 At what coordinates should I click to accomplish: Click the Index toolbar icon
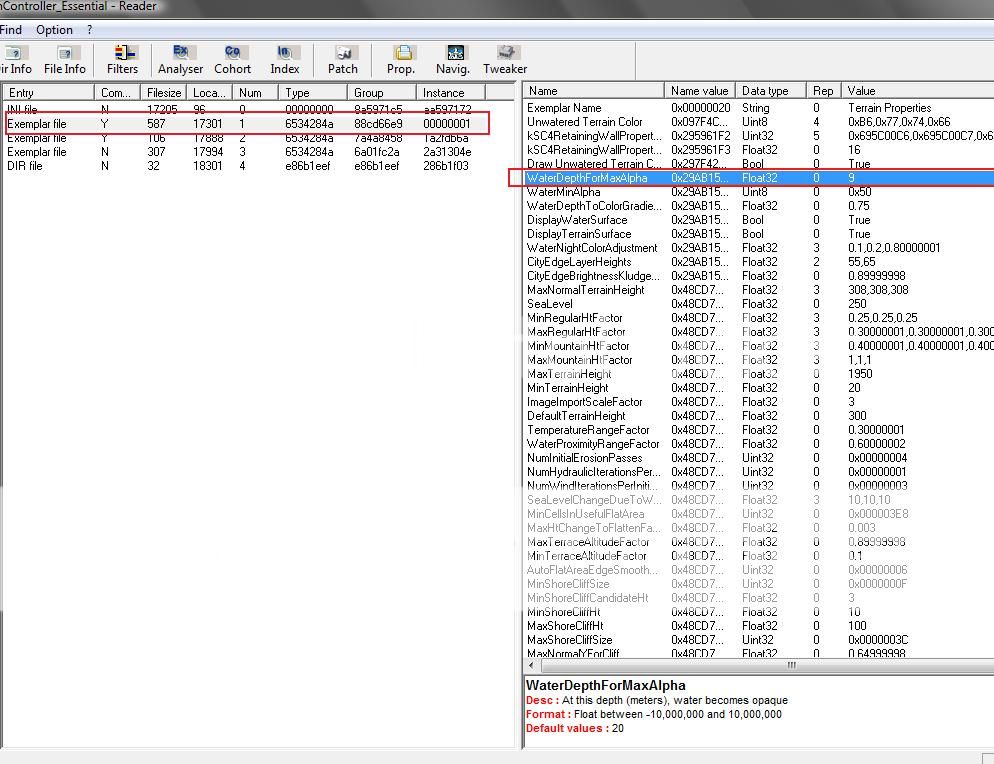(x=284, y=59)
